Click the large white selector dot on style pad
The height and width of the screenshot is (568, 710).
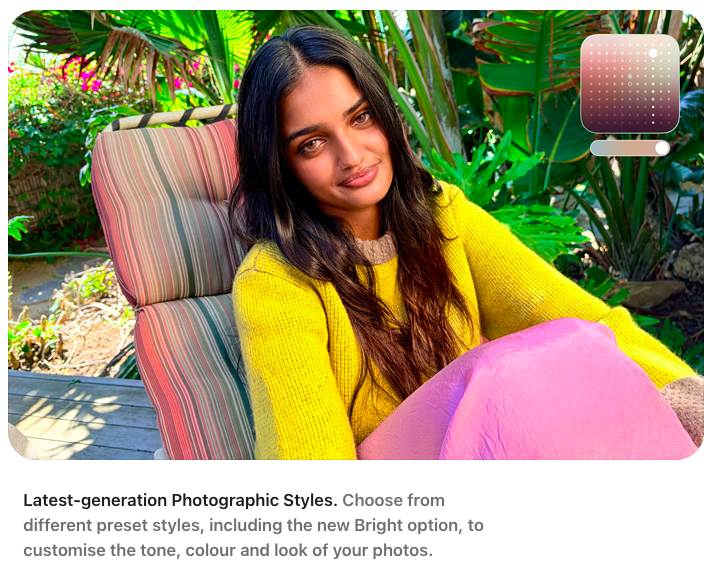(x=653, y=53)
